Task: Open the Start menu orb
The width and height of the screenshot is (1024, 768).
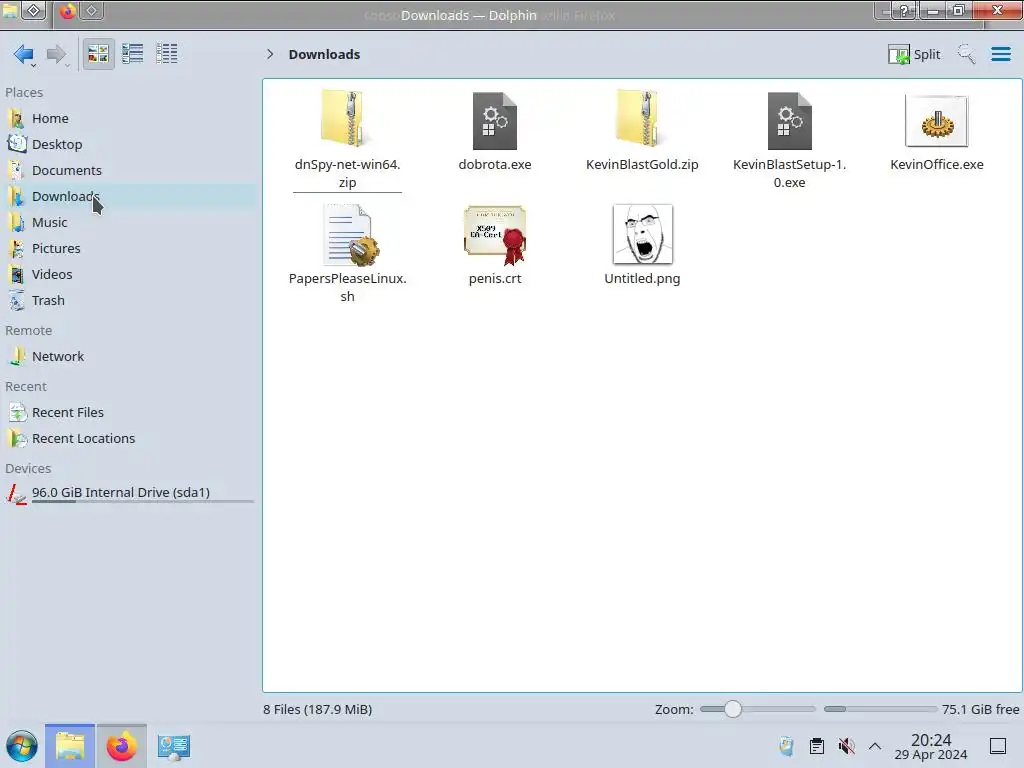Action: (x=22, y=746)
